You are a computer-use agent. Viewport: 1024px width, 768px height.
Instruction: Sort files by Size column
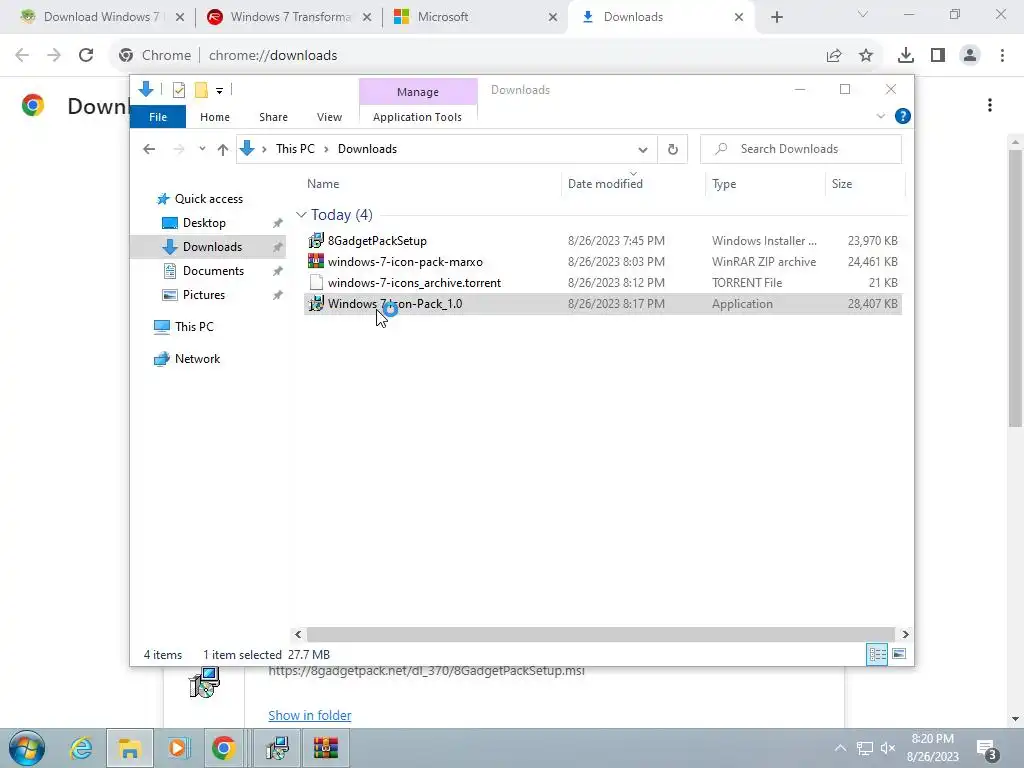(x=842, y=184)
